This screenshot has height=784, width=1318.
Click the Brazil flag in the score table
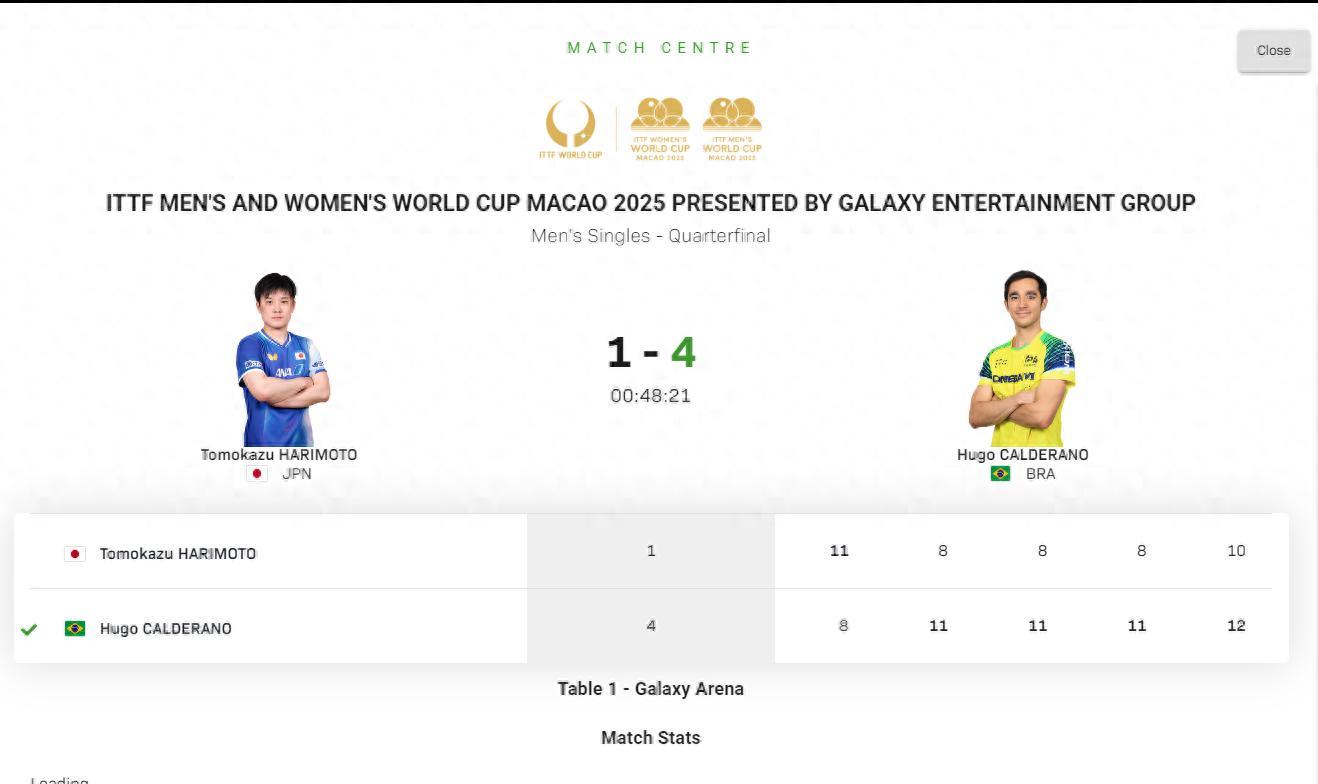click(x=75, y=629)
